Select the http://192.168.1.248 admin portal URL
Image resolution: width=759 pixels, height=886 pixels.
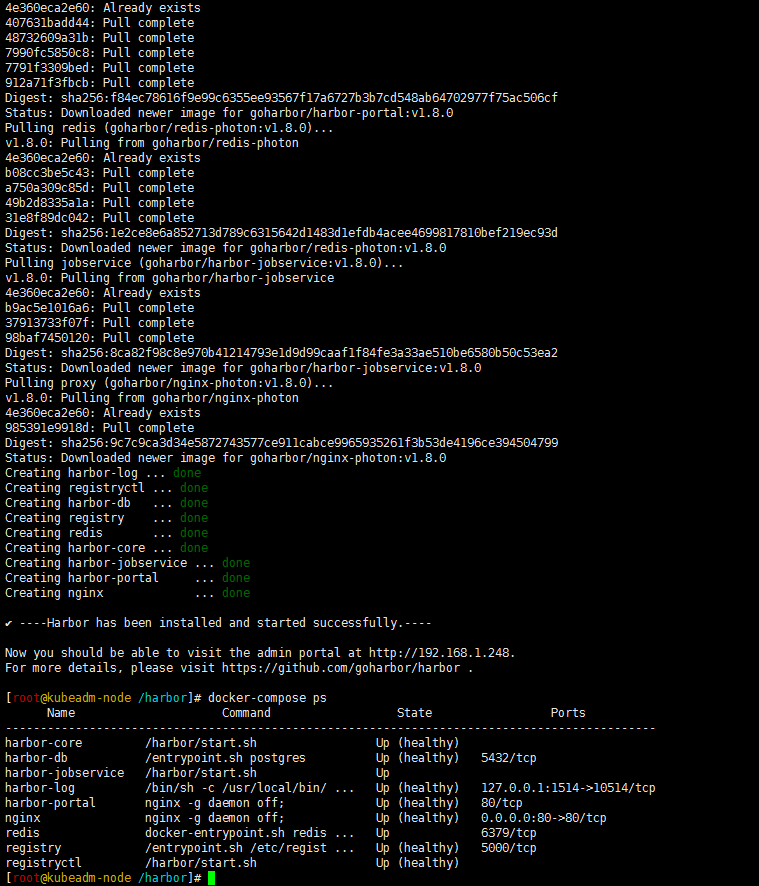(439, 653)
